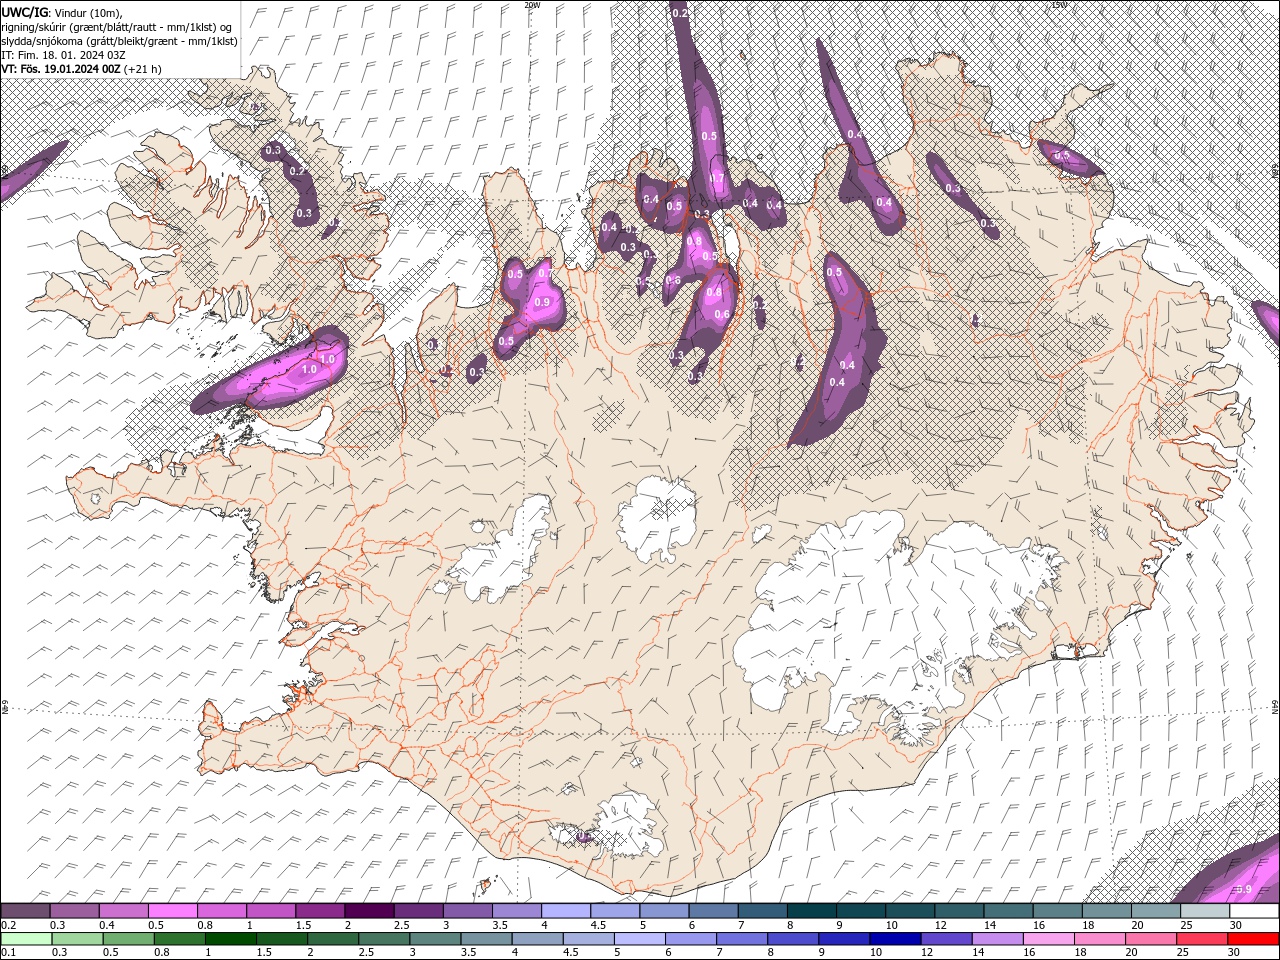
Task: Select the 0.3 swatch in upper legend row
Action: coord(74,911)
